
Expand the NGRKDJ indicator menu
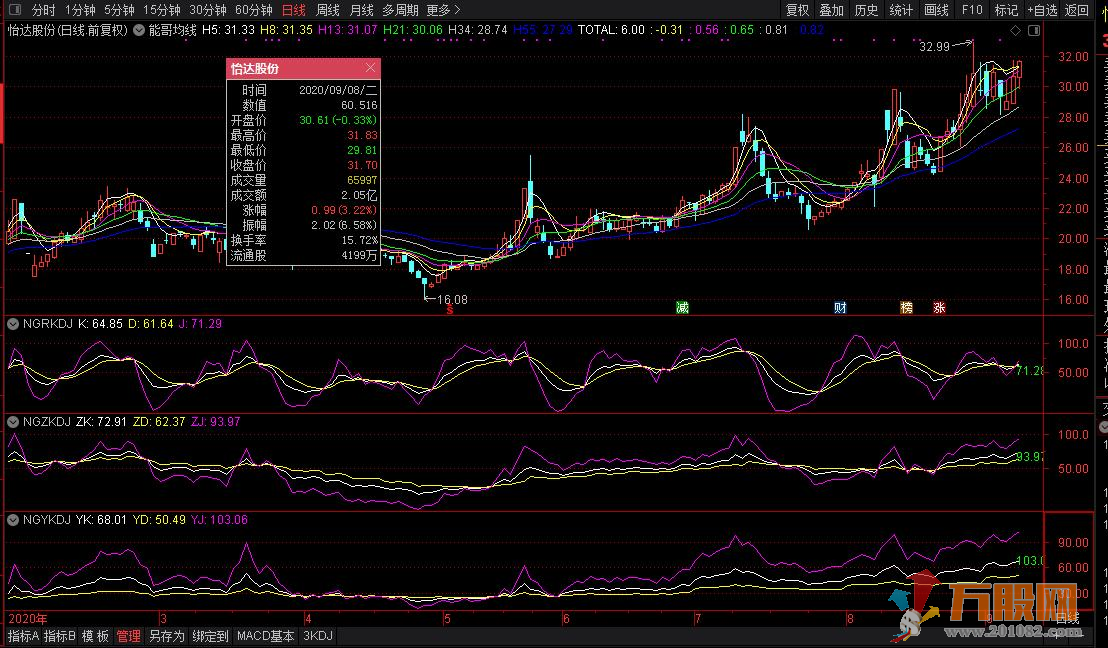point(11,324)
